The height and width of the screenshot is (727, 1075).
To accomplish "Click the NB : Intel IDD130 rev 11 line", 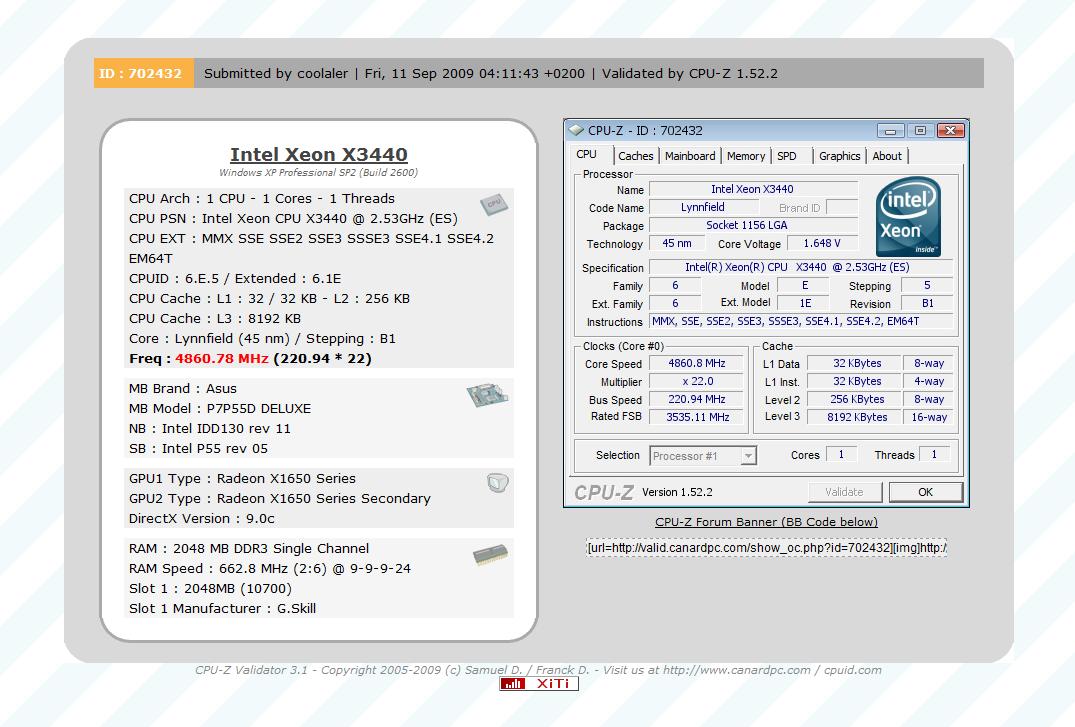I will point(210,429).
